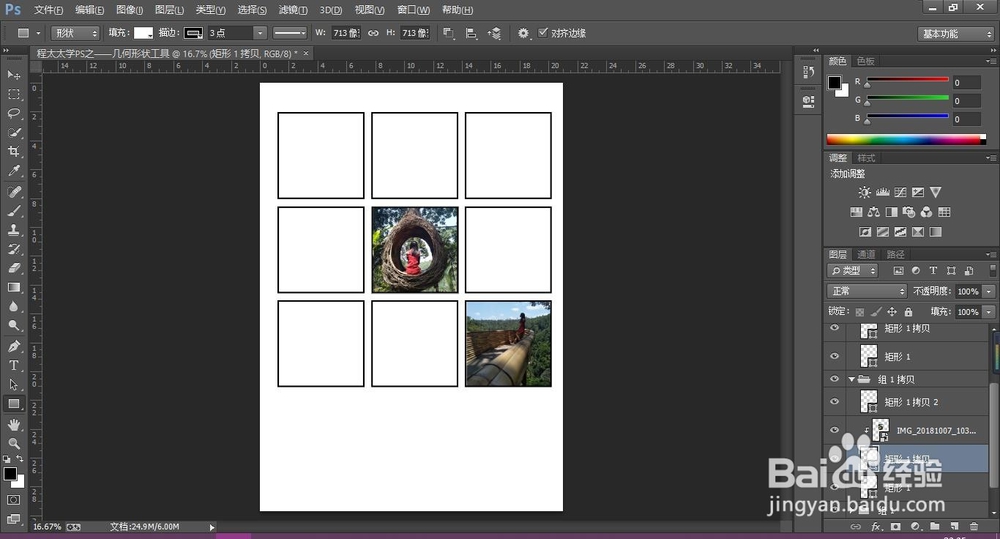Toggle Quick Mask mode icon
Viewport: 1000px width, 539px height.
click(13, 500)
